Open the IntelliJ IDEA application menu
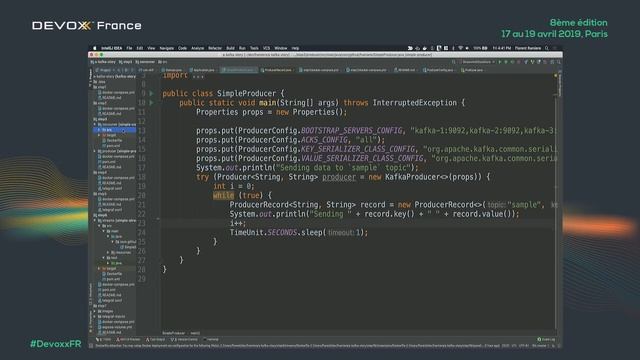 111,48
